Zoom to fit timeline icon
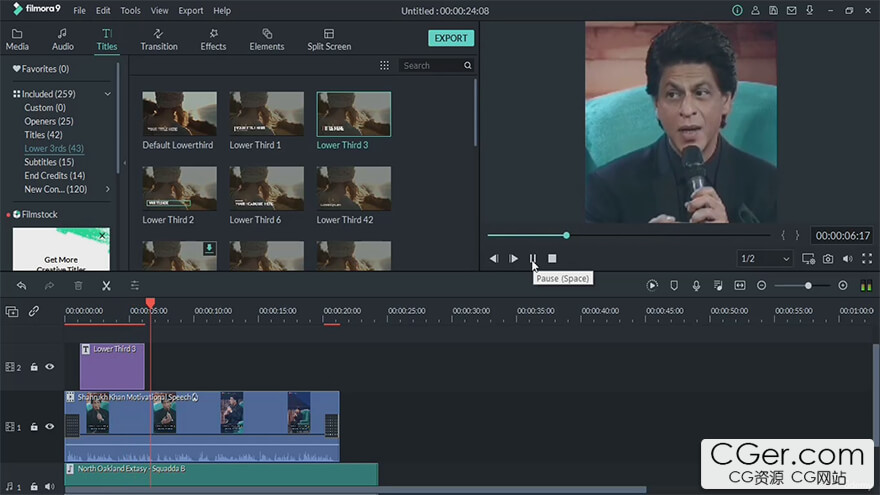Image resolution: width=880 pixels, height=495 pixels. tap(740, 286)
